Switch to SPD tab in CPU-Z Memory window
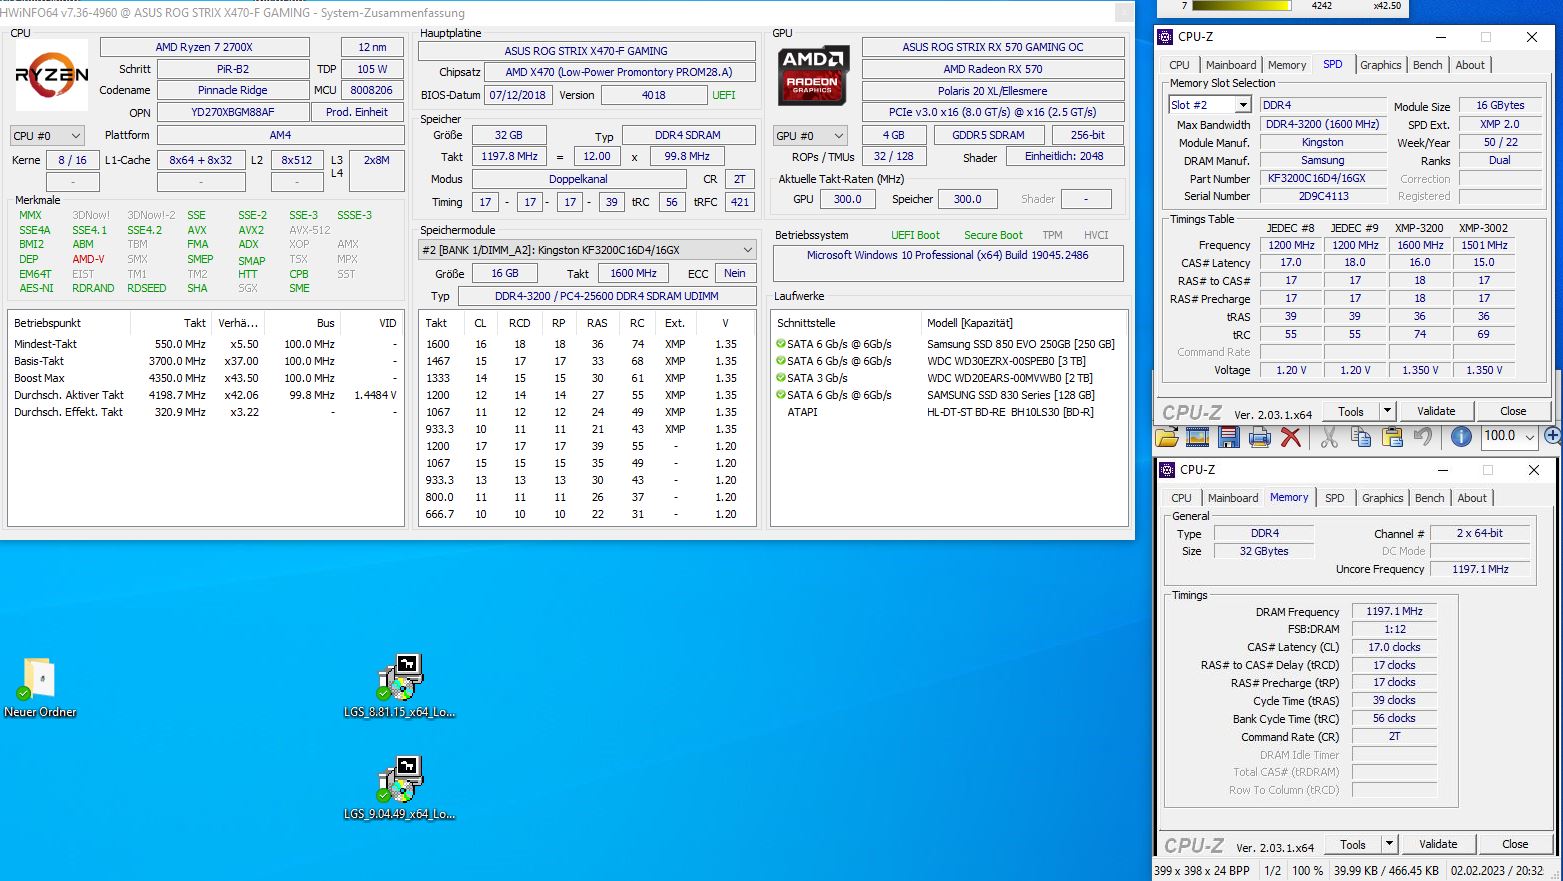The width and height of the screenshot is (1563, 881). tap(1334, 498)
